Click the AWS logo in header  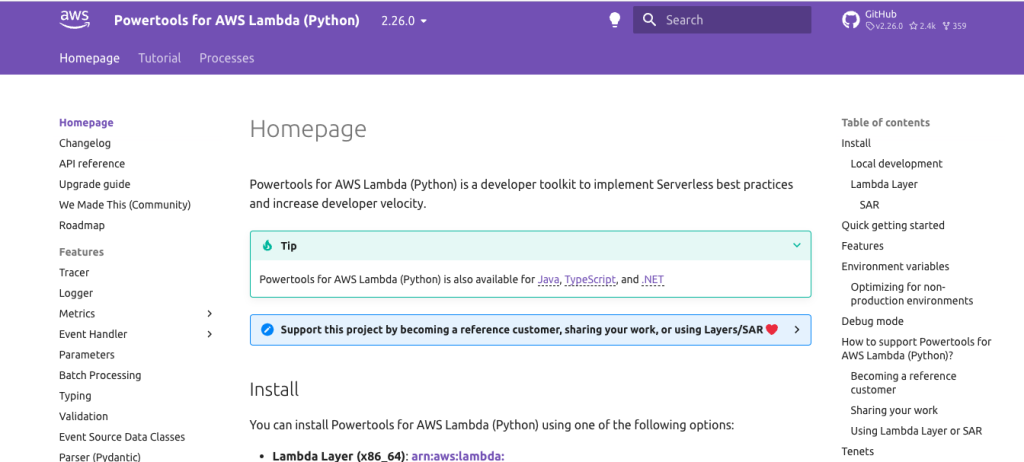[x=74, y=20]
